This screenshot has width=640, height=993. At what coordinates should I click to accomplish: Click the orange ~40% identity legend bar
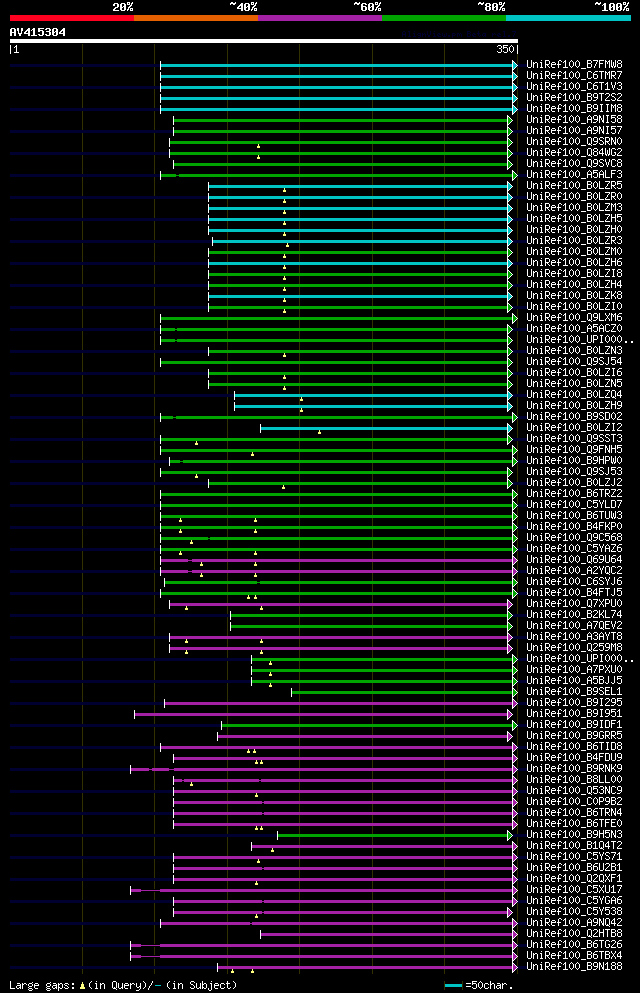tap(196, 18)
